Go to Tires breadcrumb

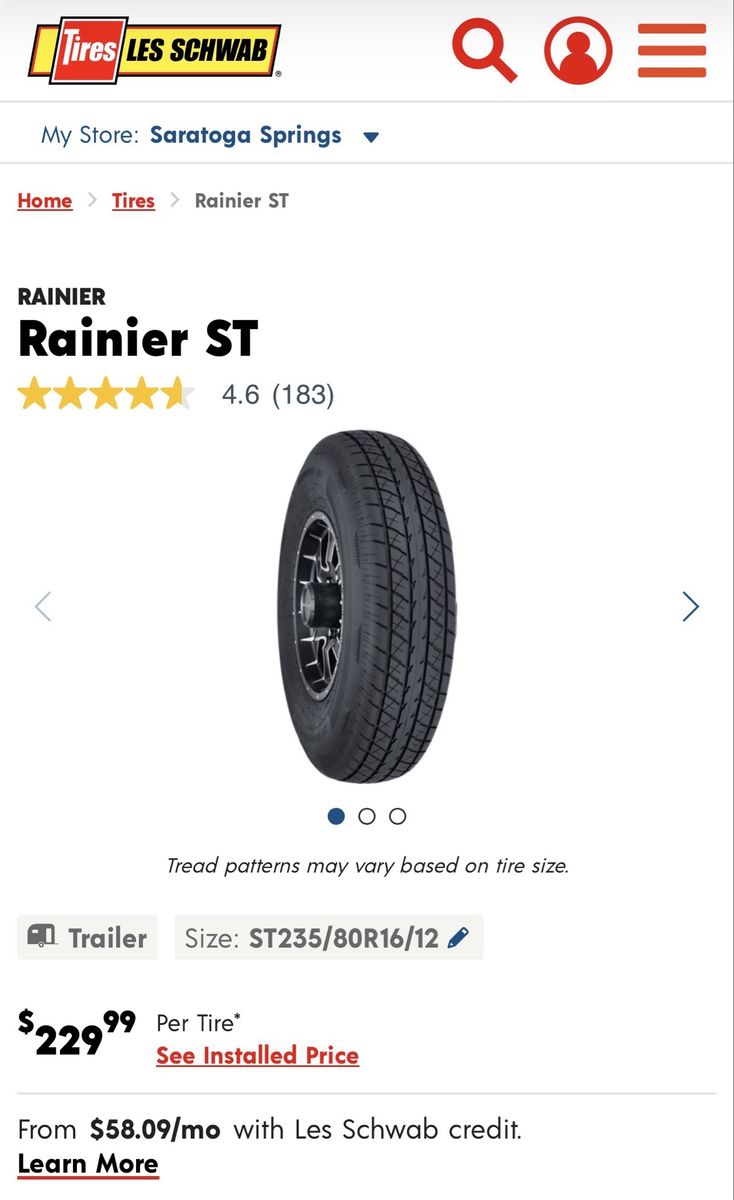[x=133, y=200]
